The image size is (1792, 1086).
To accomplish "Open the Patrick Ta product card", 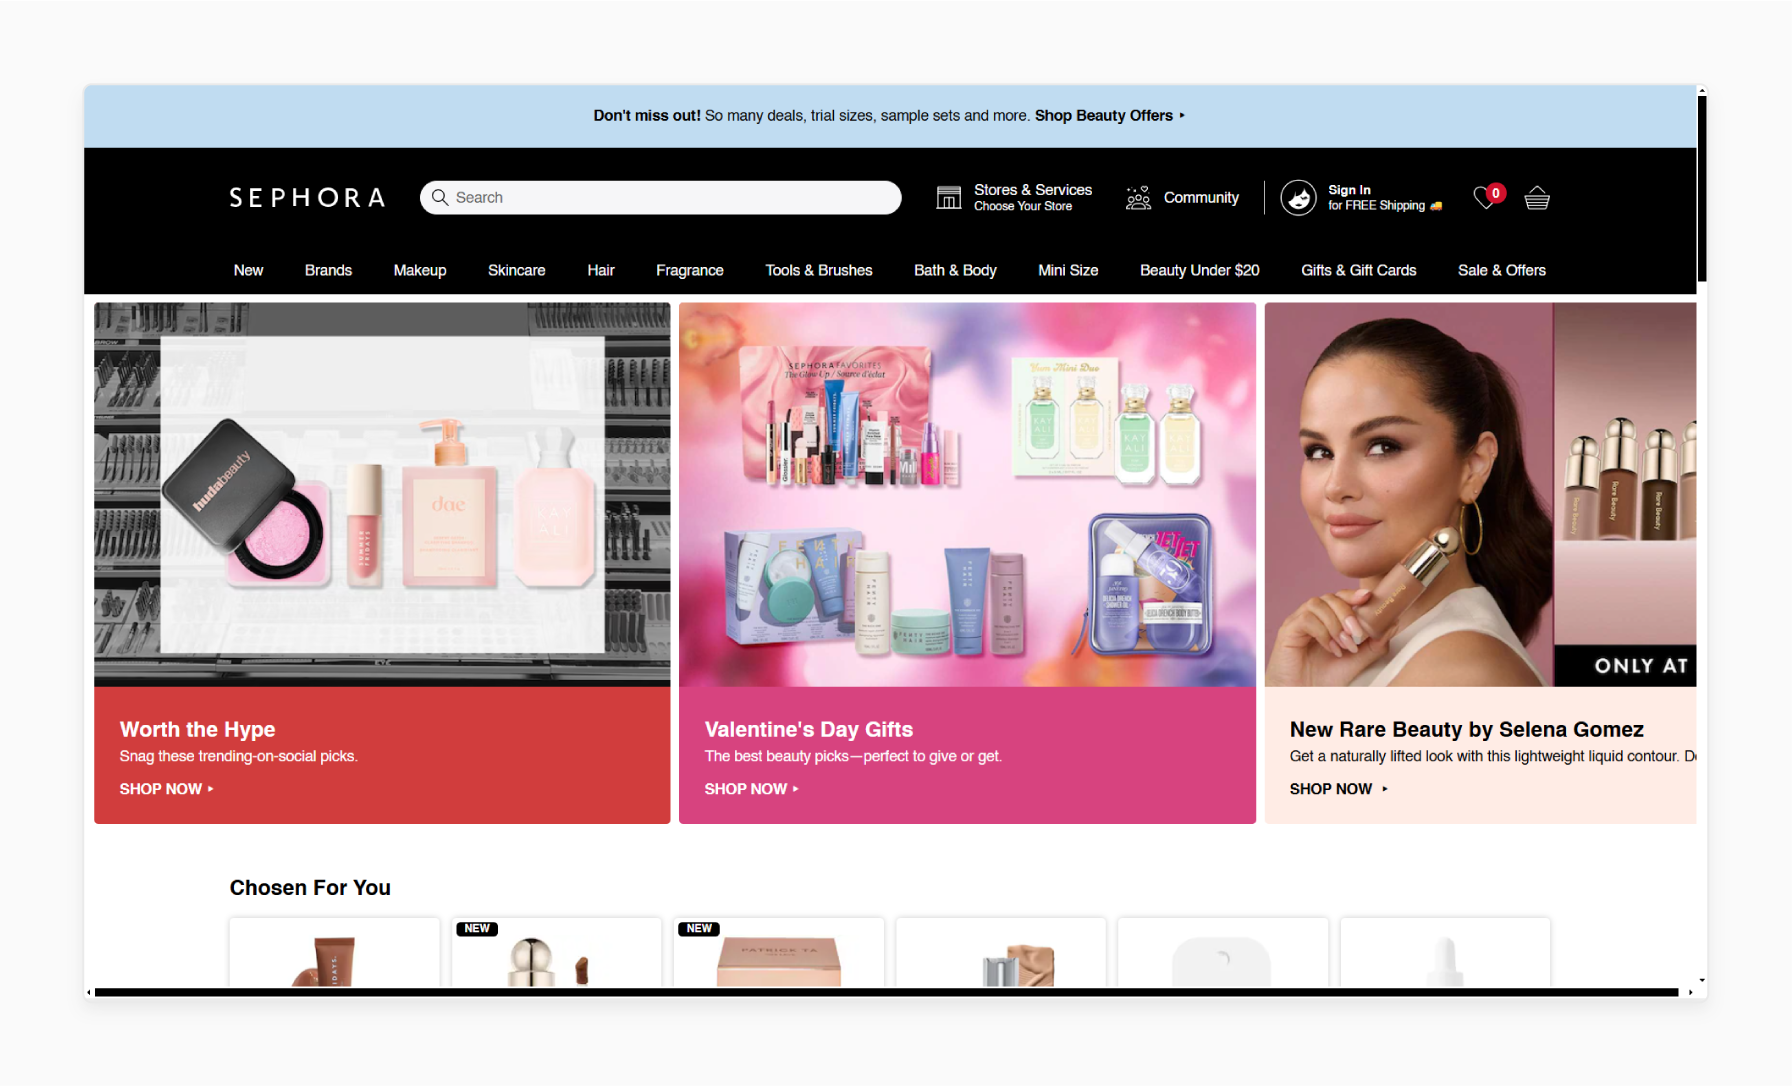I will 779,952.
